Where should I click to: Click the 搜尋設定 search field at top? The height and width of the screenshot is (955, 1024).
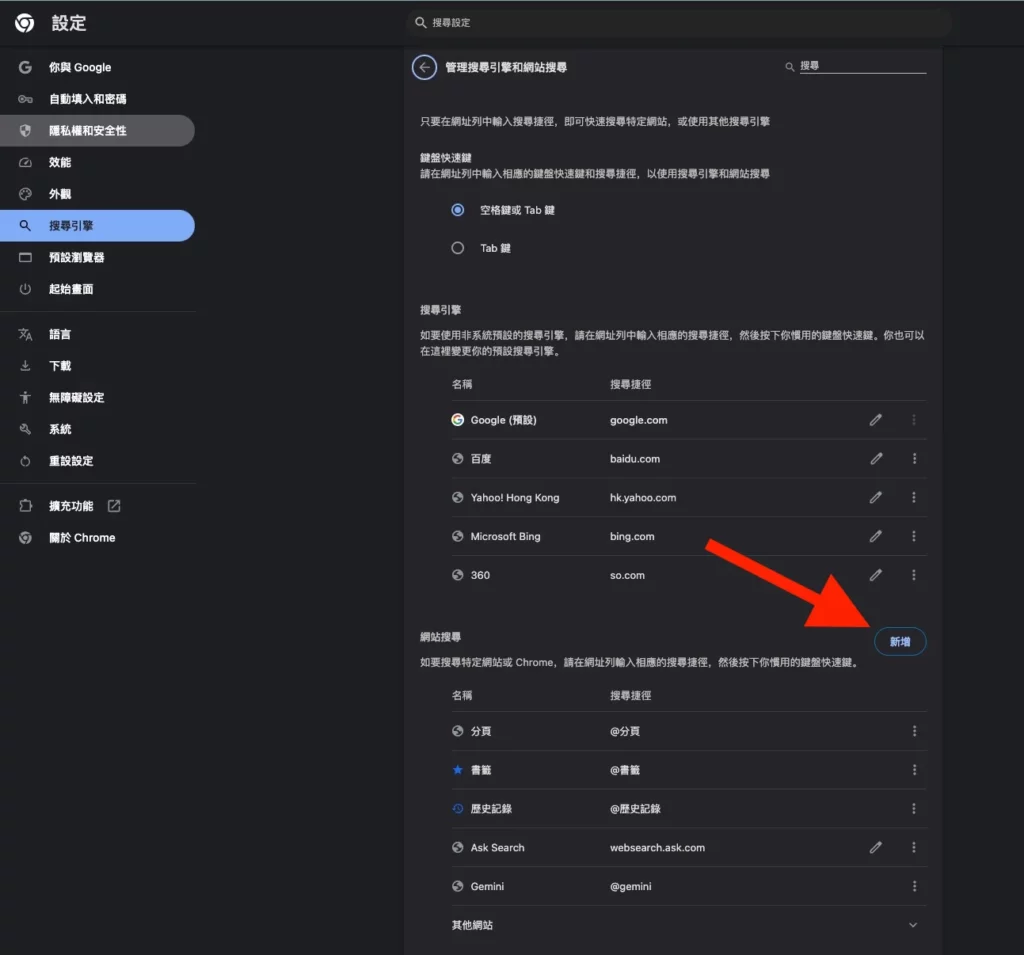[x=680, y=23]
